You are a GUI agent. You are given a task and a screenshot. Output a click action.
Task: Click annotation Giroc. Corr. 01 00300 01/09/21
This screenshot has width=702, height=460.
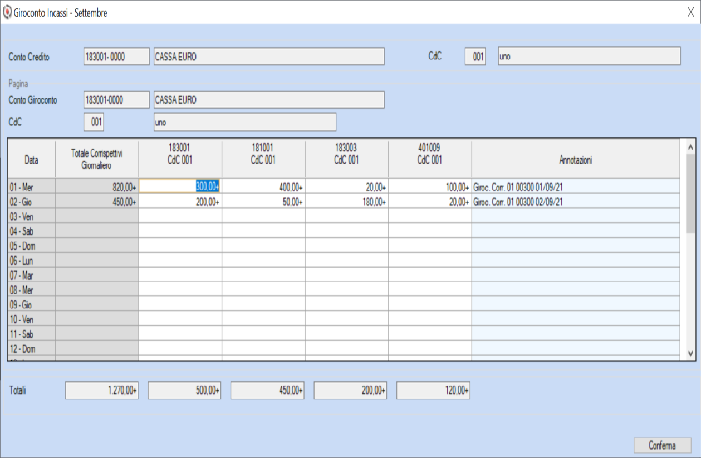pos(575,187)
